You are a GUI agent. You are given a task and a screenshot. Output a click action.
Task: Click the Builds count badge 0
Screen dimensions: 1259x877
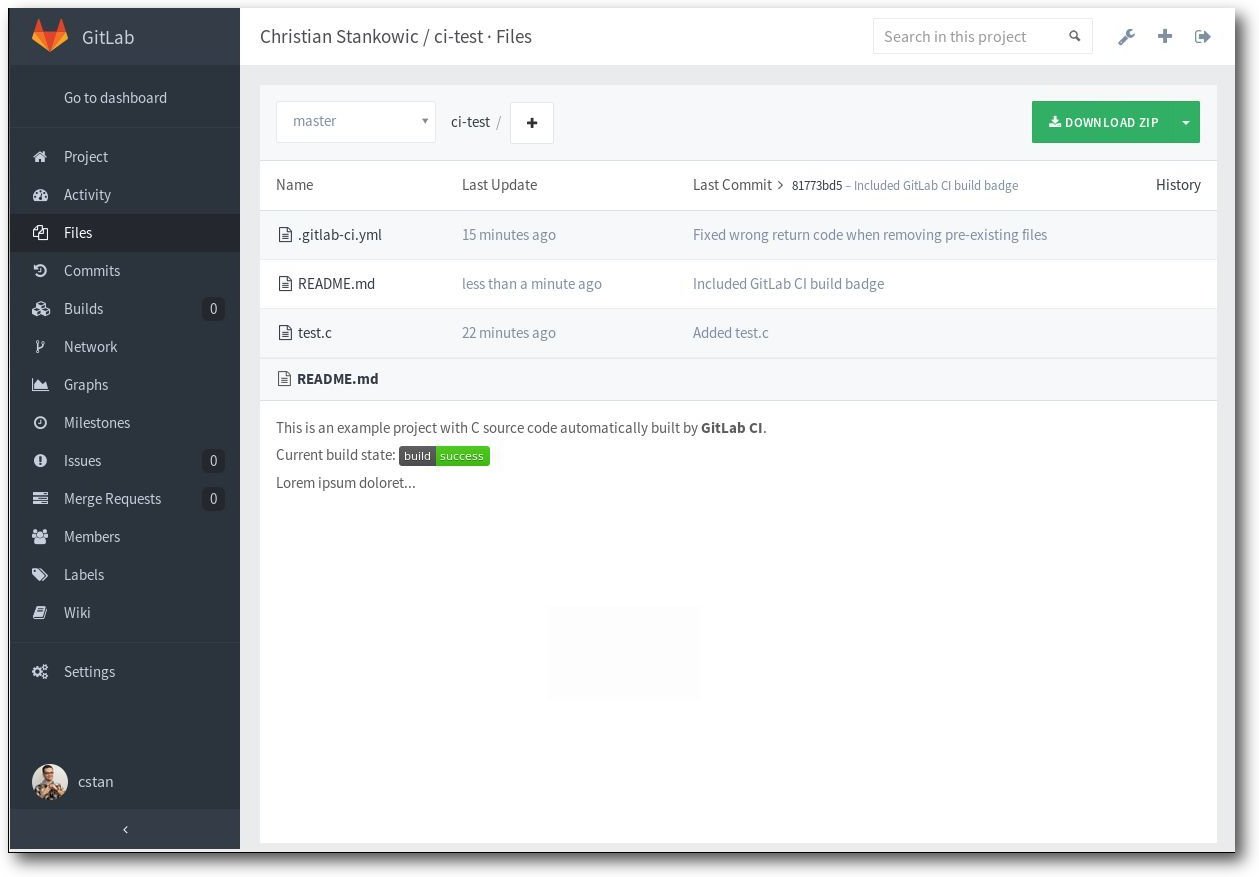(213, 309)
